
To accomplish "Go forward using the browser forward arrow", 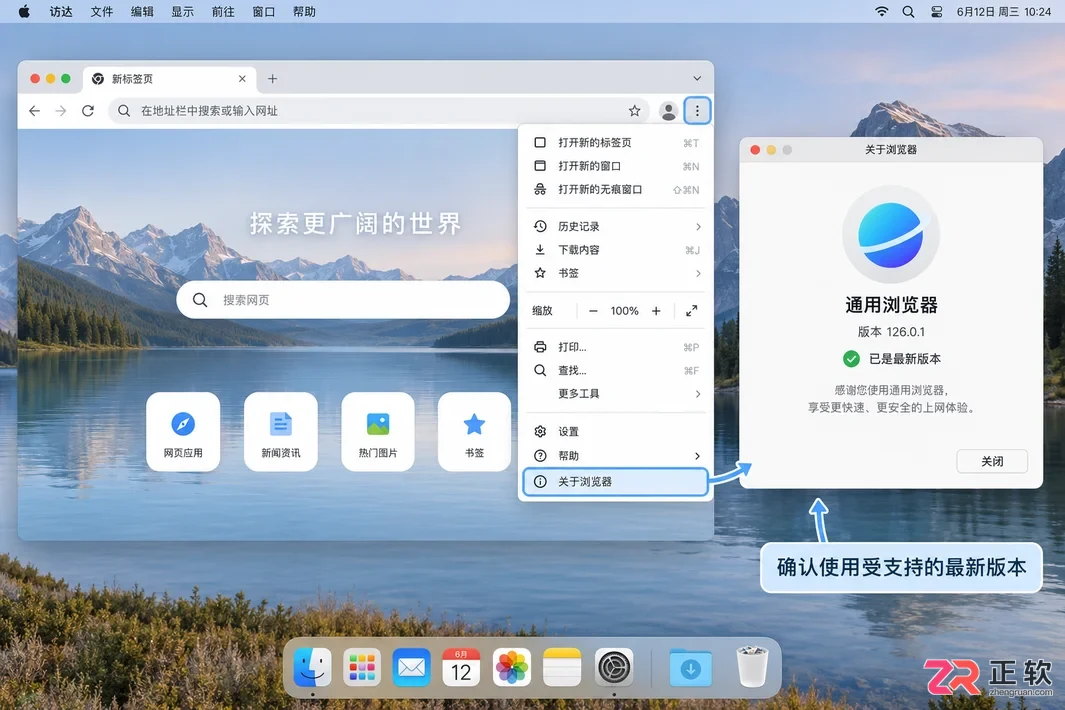I will (x=61, y=111).
